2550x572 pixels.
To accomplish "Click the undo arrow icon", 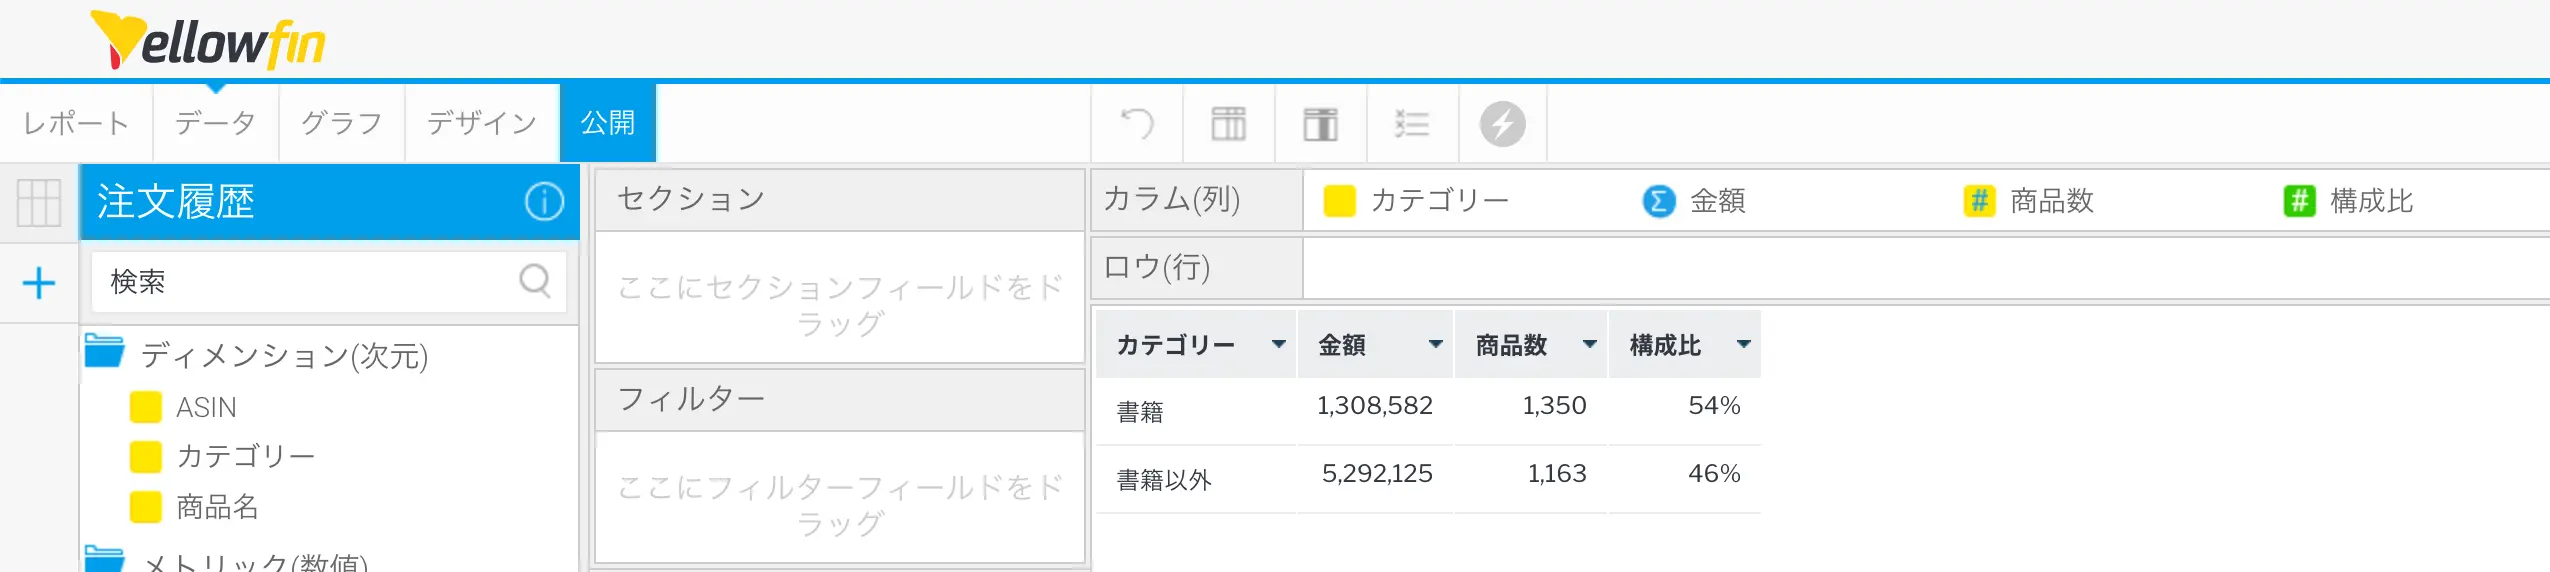I will 1137,124.
